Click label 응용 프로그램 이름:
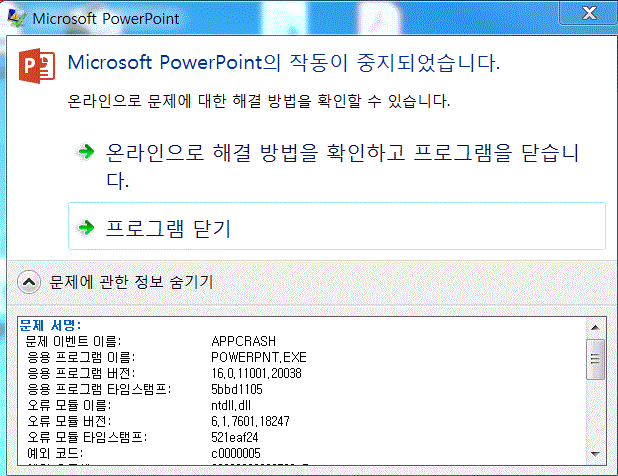 81,357
